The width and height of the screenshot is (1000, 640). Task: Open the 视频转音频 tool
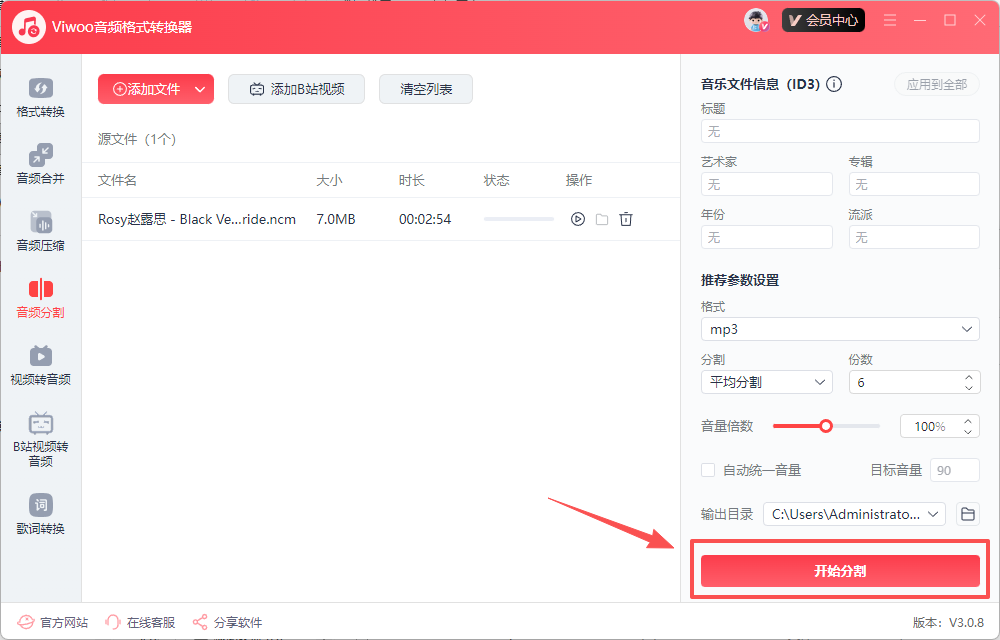tap(40, 365)
